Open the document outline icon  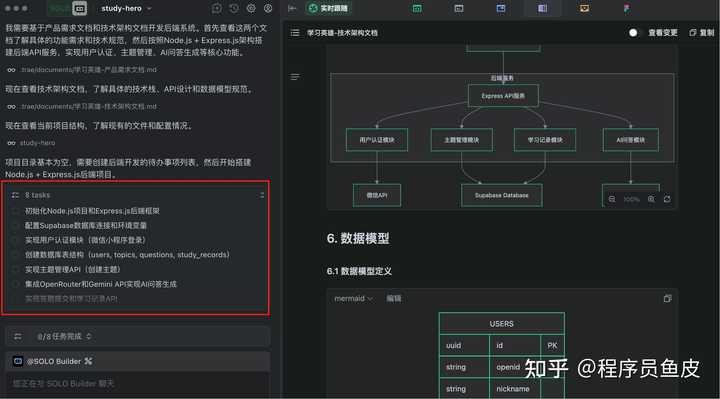pos(295,77)
